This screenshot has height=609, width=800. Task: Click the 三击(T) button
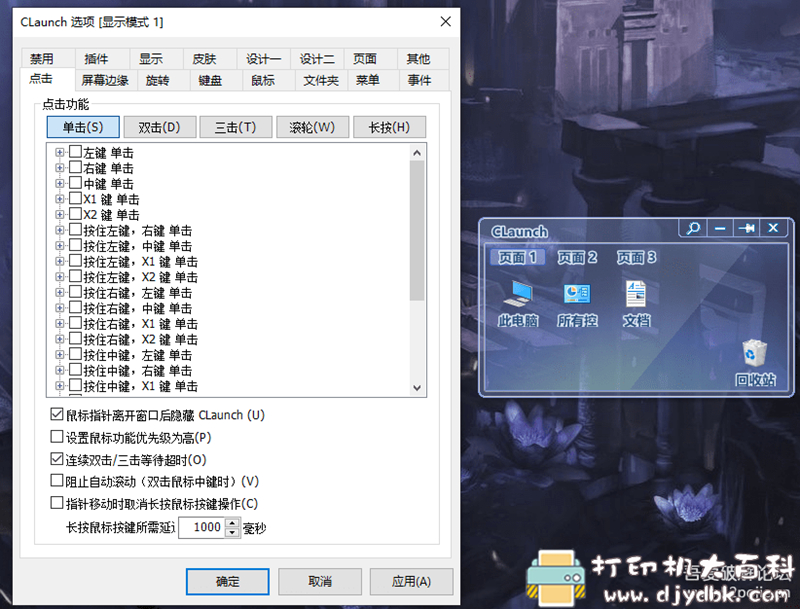coord(236,127)
